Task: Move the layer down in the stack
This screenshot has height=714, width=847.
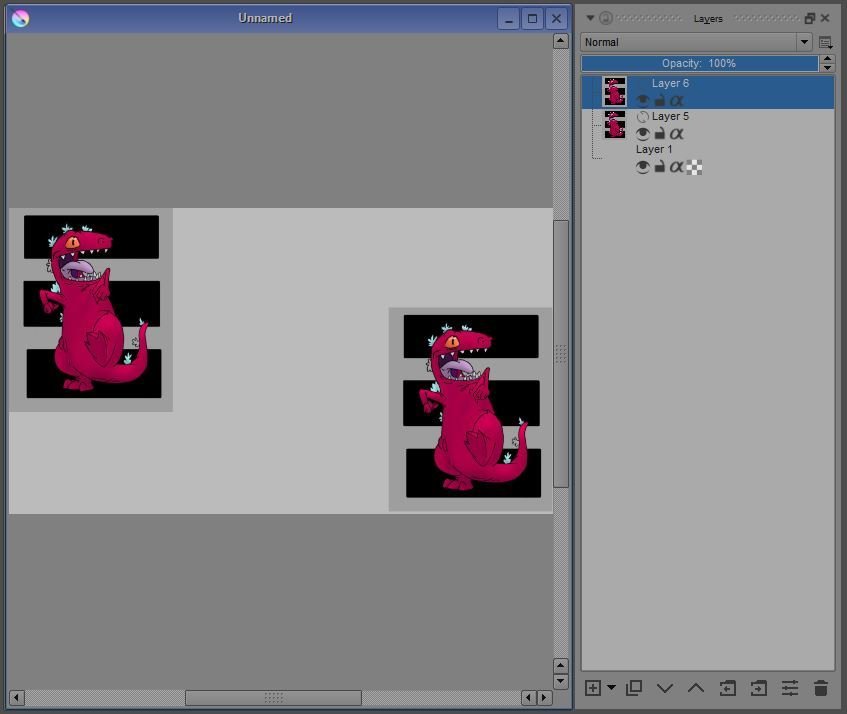Action: 665,688
